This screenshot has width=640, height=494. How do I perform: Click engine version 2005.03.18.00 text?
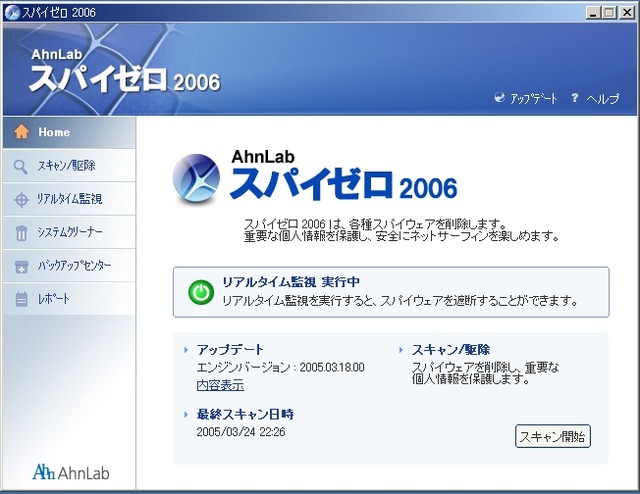(x=332, y=367)
